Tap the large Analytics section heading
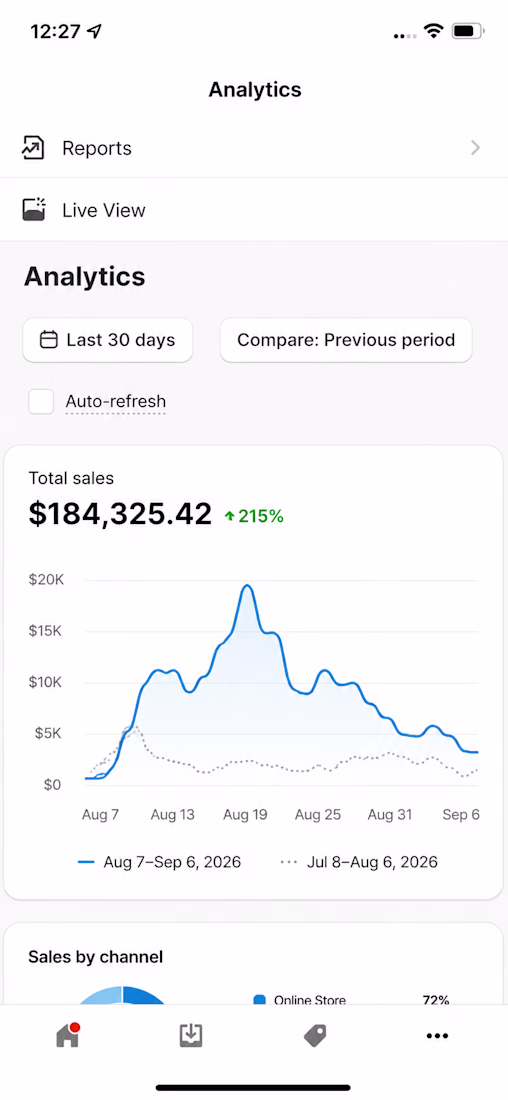508x1100 pixels. [x=85, y=276]
